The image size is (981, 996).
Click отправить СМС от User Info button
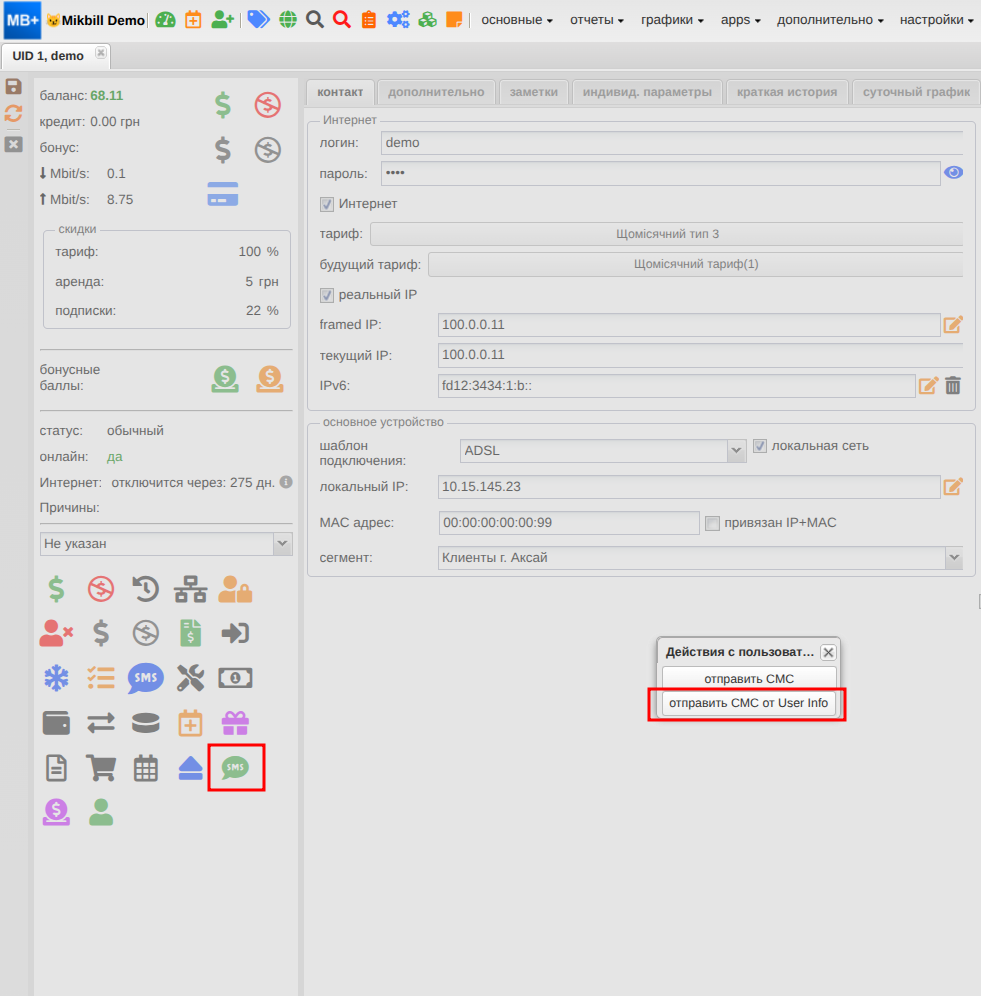point(748,703)
